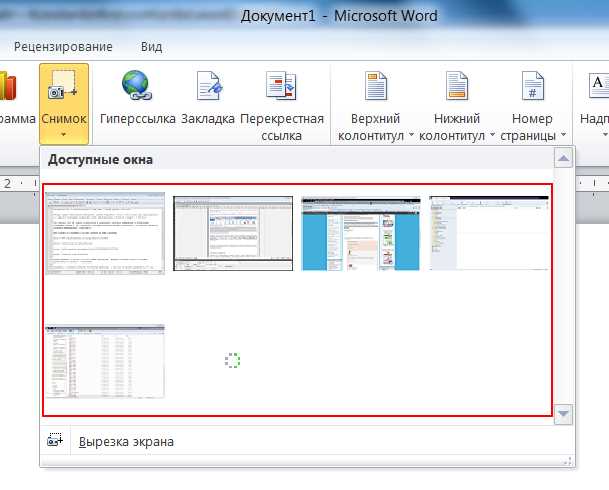Expand Верхний колонтитул dropdown arrow

click(x=411, y=135)
